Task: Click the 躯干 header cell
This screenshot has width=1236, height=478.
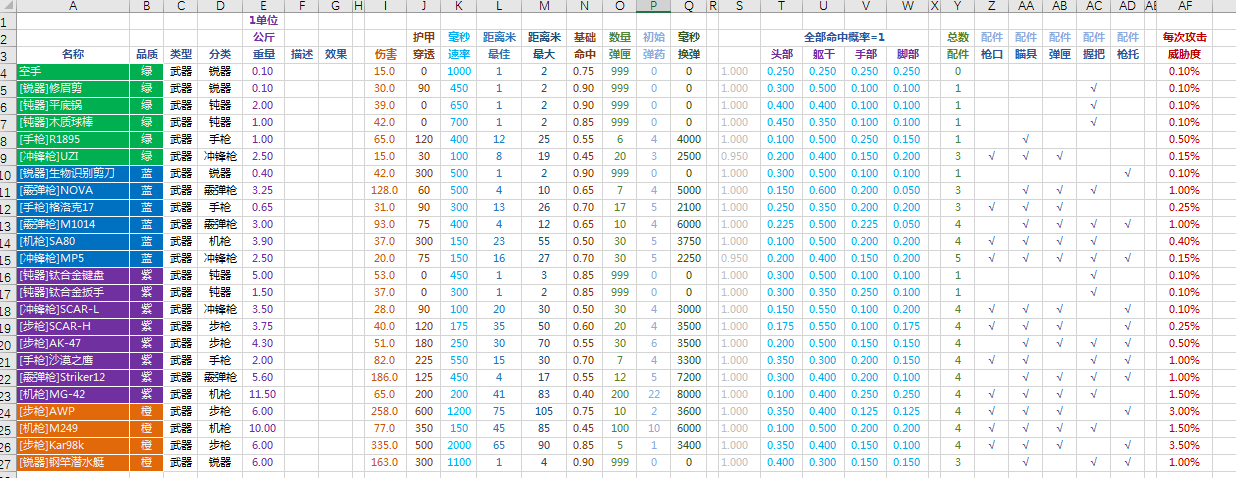Action: 823,54
